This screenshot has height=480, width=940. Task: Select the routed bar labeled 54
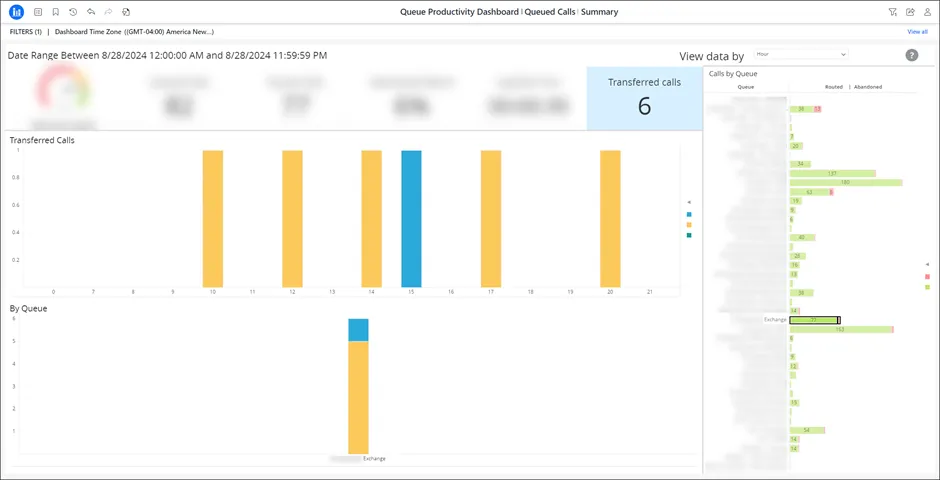click(x=807, y=430)
